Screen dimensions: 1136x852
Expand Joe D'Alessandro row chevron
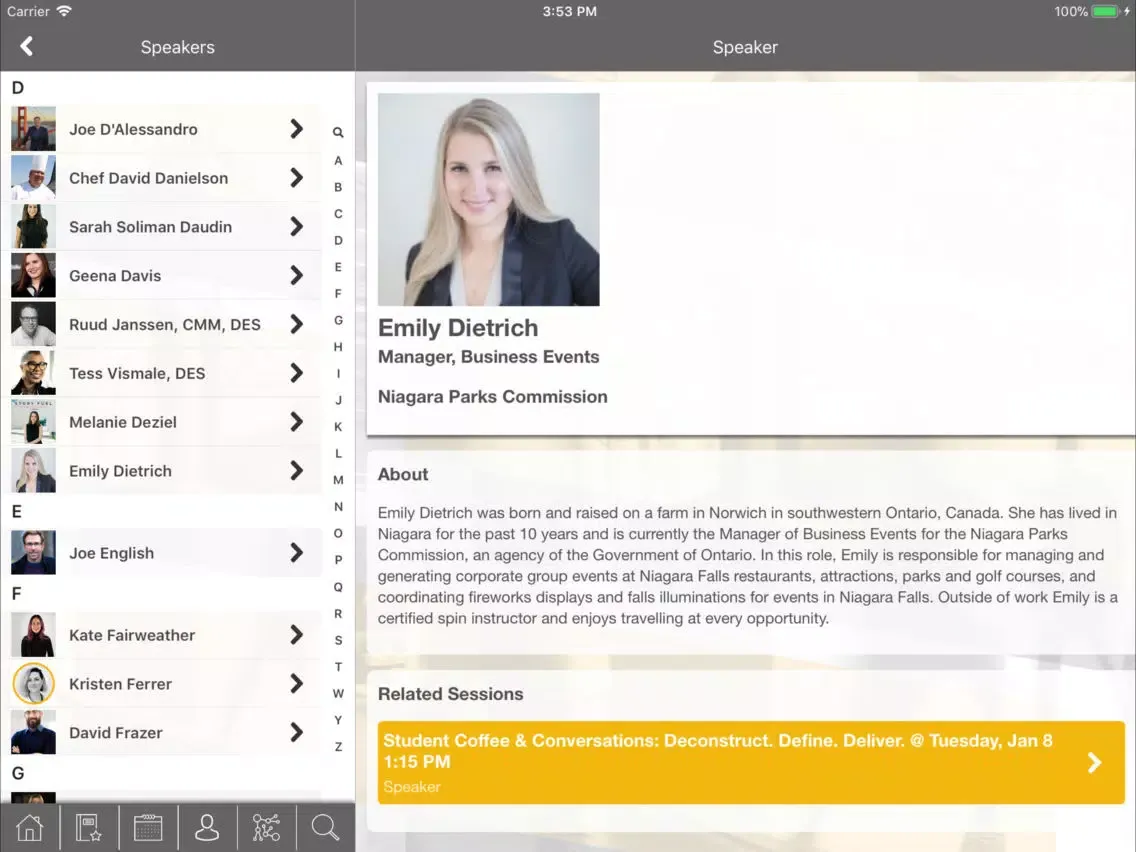coord(296,129)
